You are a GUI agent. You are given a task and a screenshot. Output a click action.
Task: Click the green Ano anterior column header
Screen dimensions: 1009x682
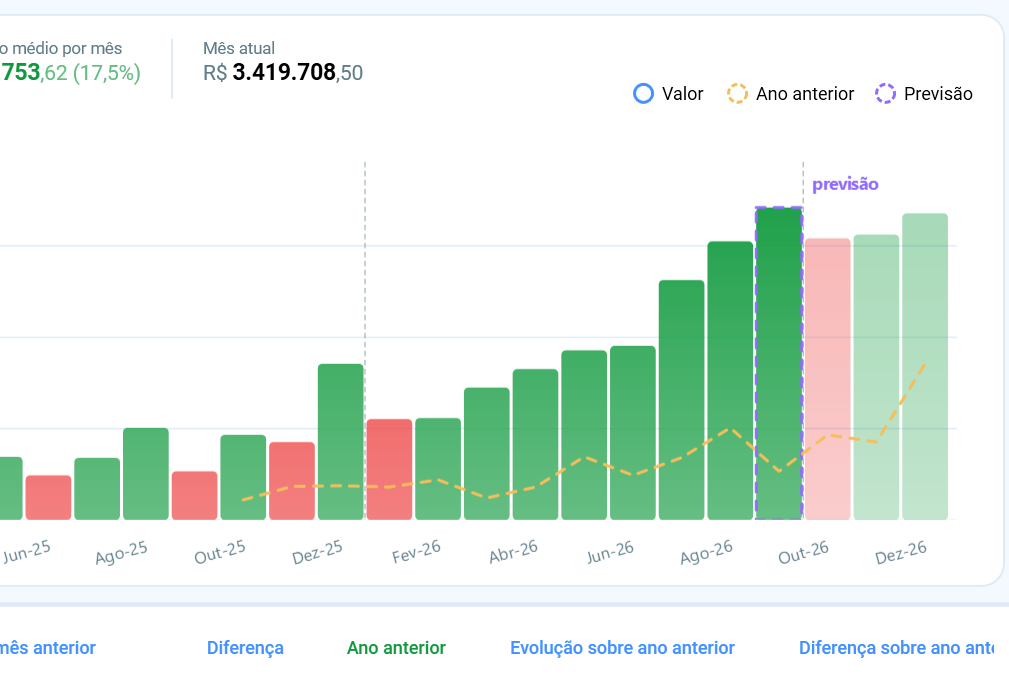coord(396,648)
